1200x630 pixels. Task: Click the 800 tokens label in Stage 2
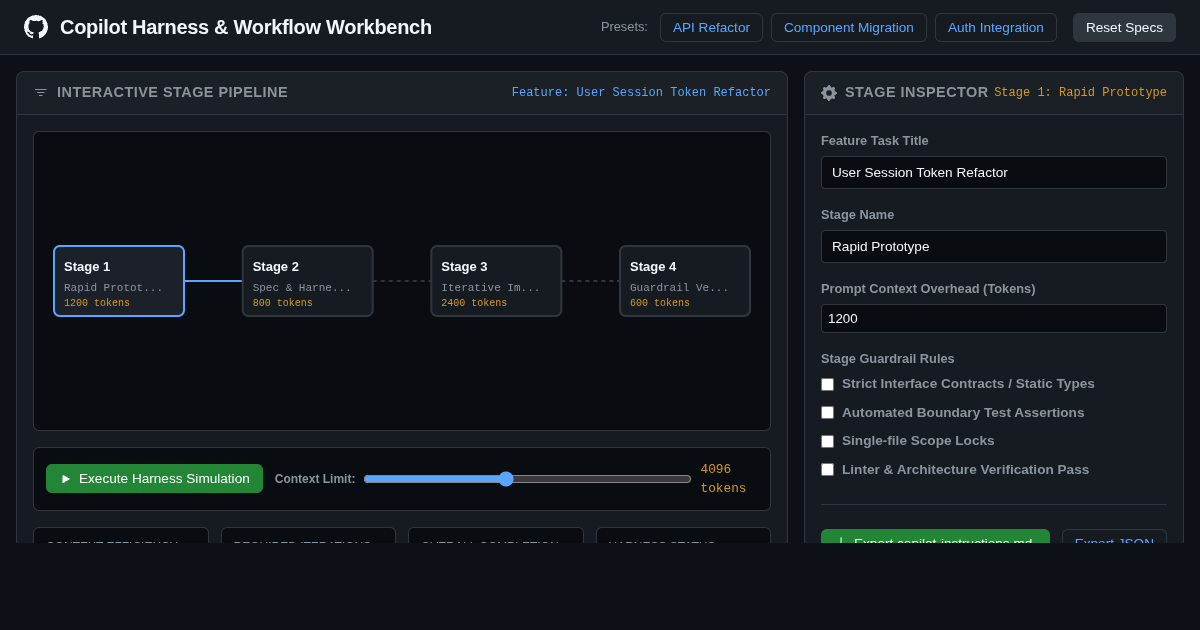[x=282, y=303]
